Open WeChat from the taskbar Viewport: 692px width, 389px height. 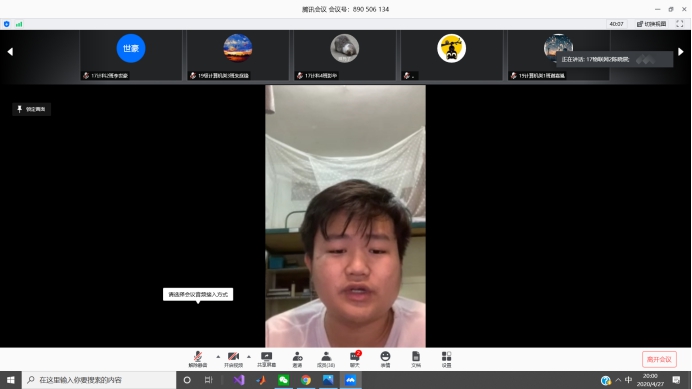pyautogui.click(x=283, y=380)
